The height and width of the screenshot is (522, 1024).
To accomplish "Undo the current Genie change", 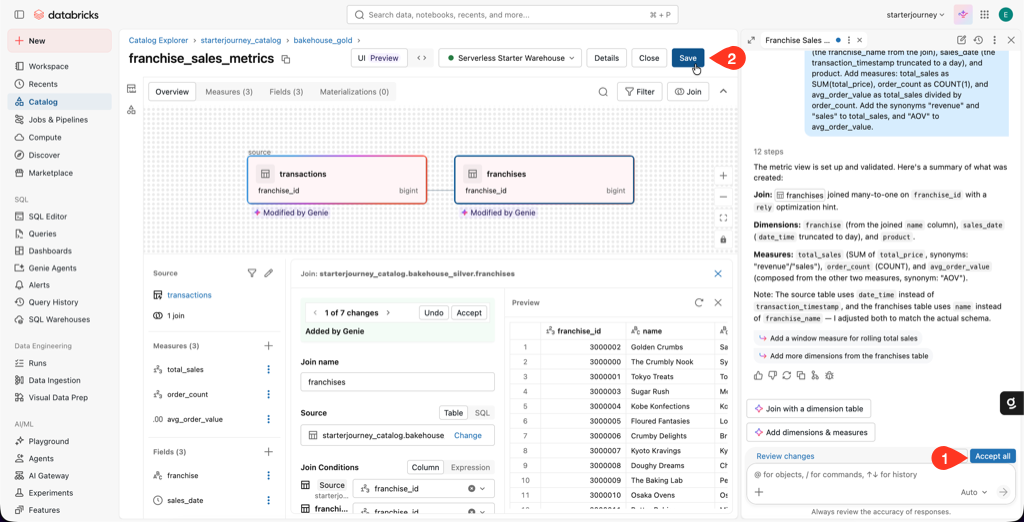I will point(434,313).
